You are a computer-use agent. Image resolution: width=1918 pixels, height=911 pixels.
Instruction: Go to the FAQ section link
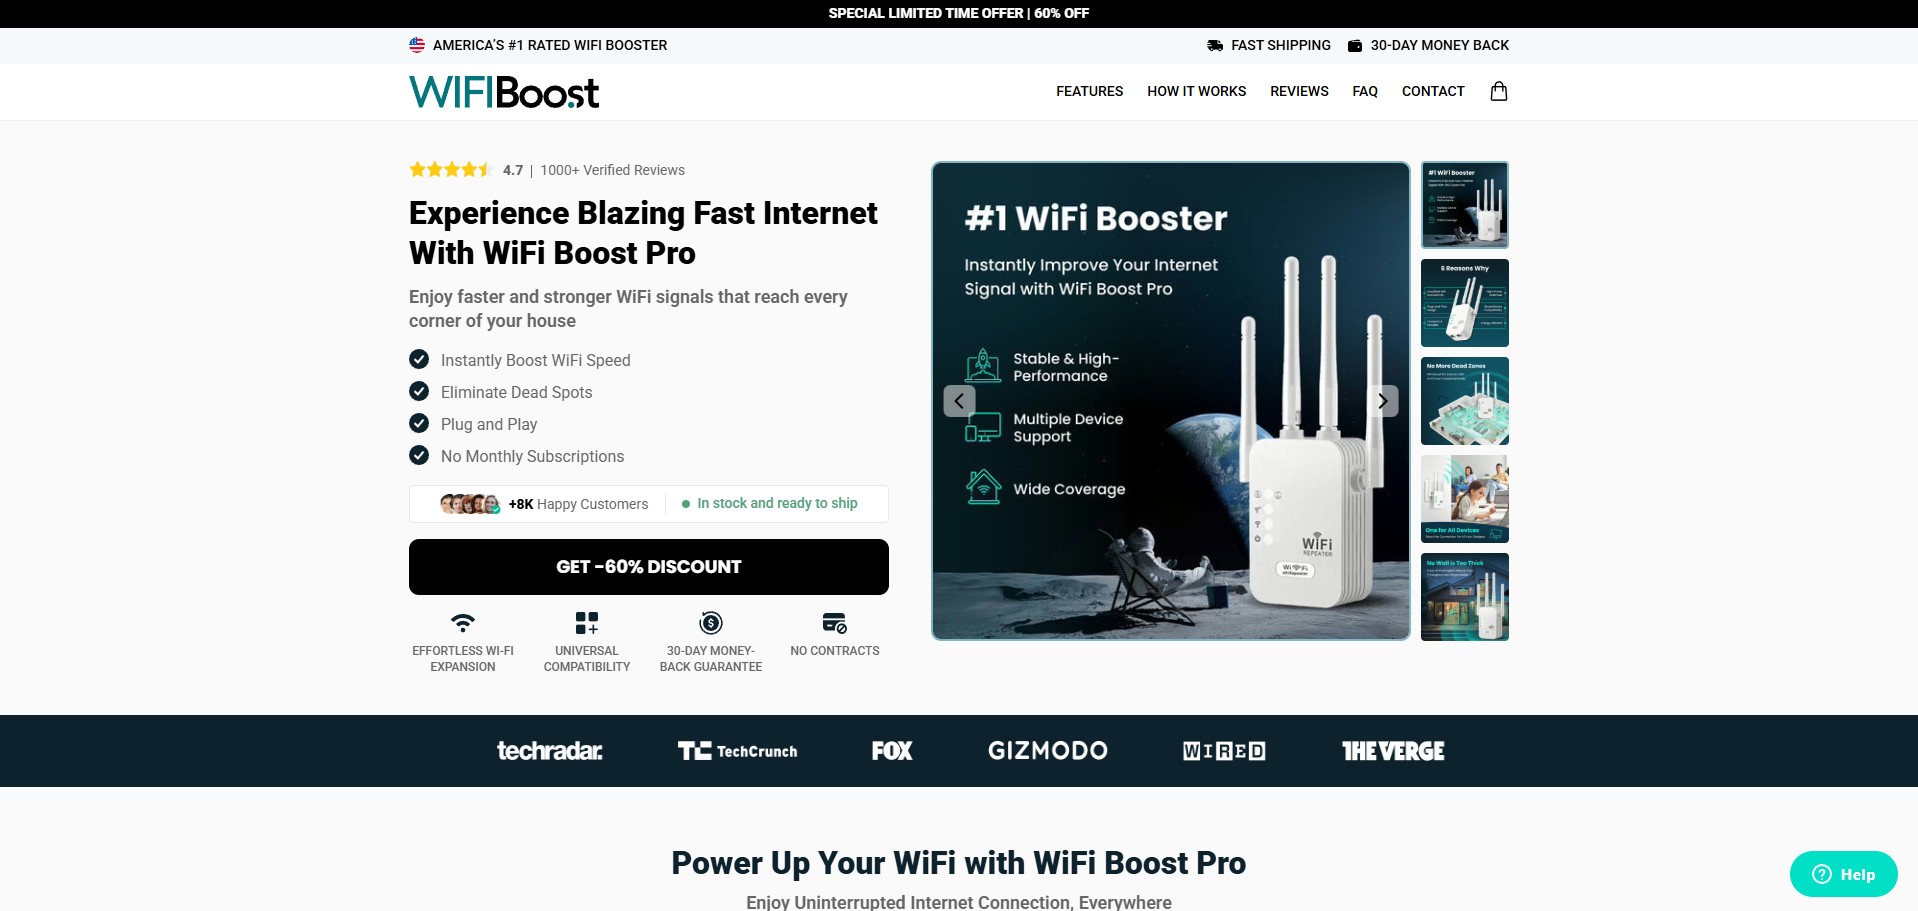(1365, 91)
